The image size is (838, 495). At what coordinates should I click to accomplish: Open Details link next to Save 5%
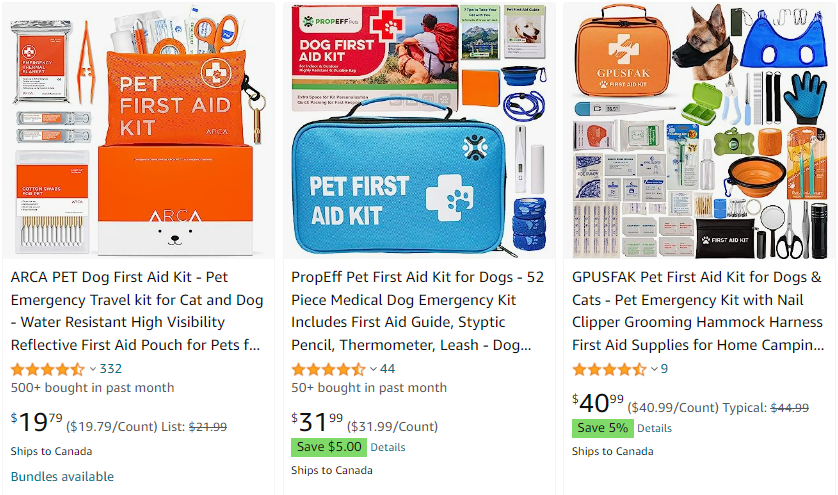654,429
